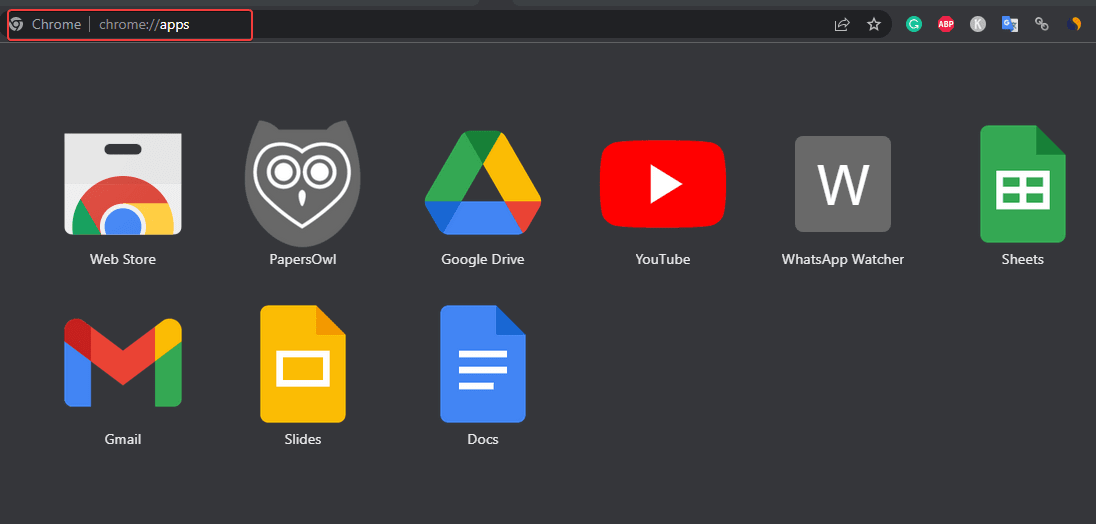Click the YouTube label
The image size is (1096, 524).
click(x=663, y=259)
